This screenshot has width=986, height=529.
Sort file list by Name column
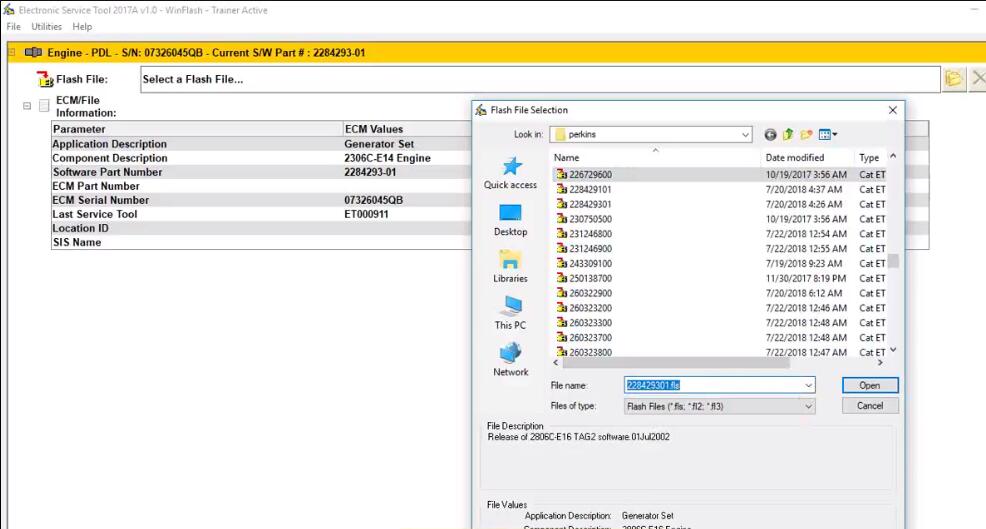tap(655, 158)
